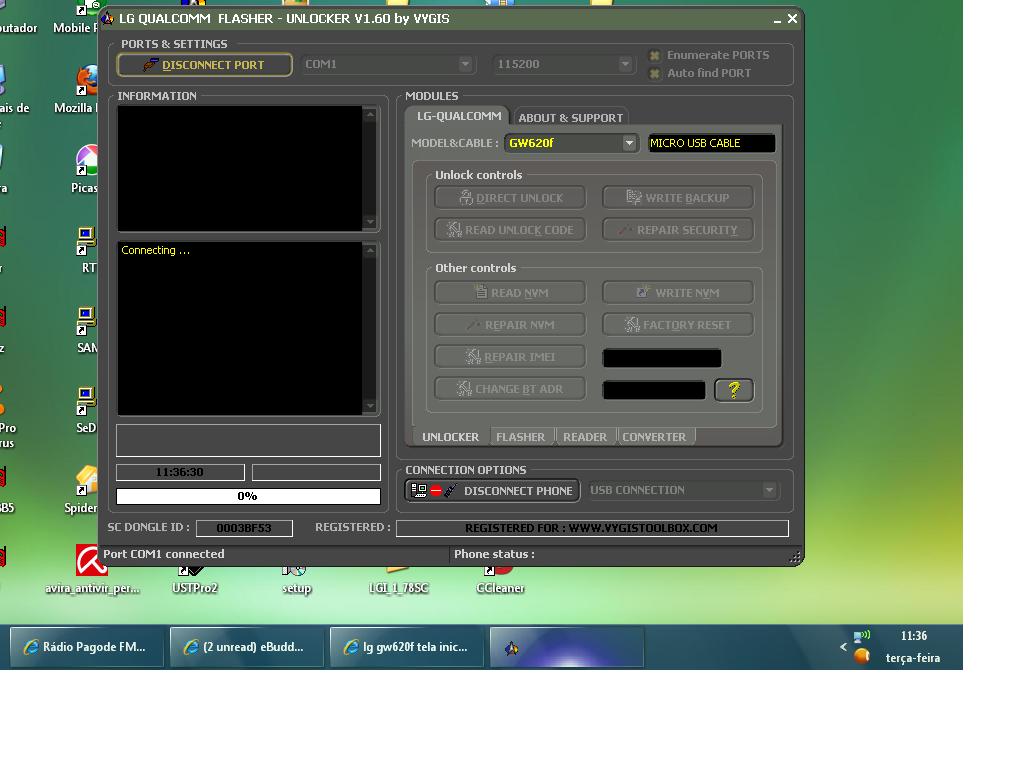Select the FLASHER bottom tab
The image size is (1024, 768).
point(520,437)
